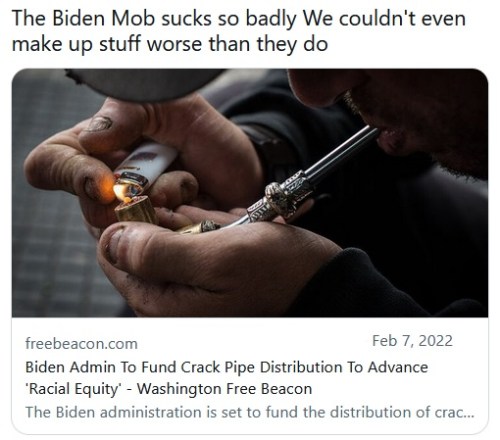The width and height of the screenshot is (500, 440).
Task: Click the 'Racial Equity' phrase in headline
Action: click(74, 389)
